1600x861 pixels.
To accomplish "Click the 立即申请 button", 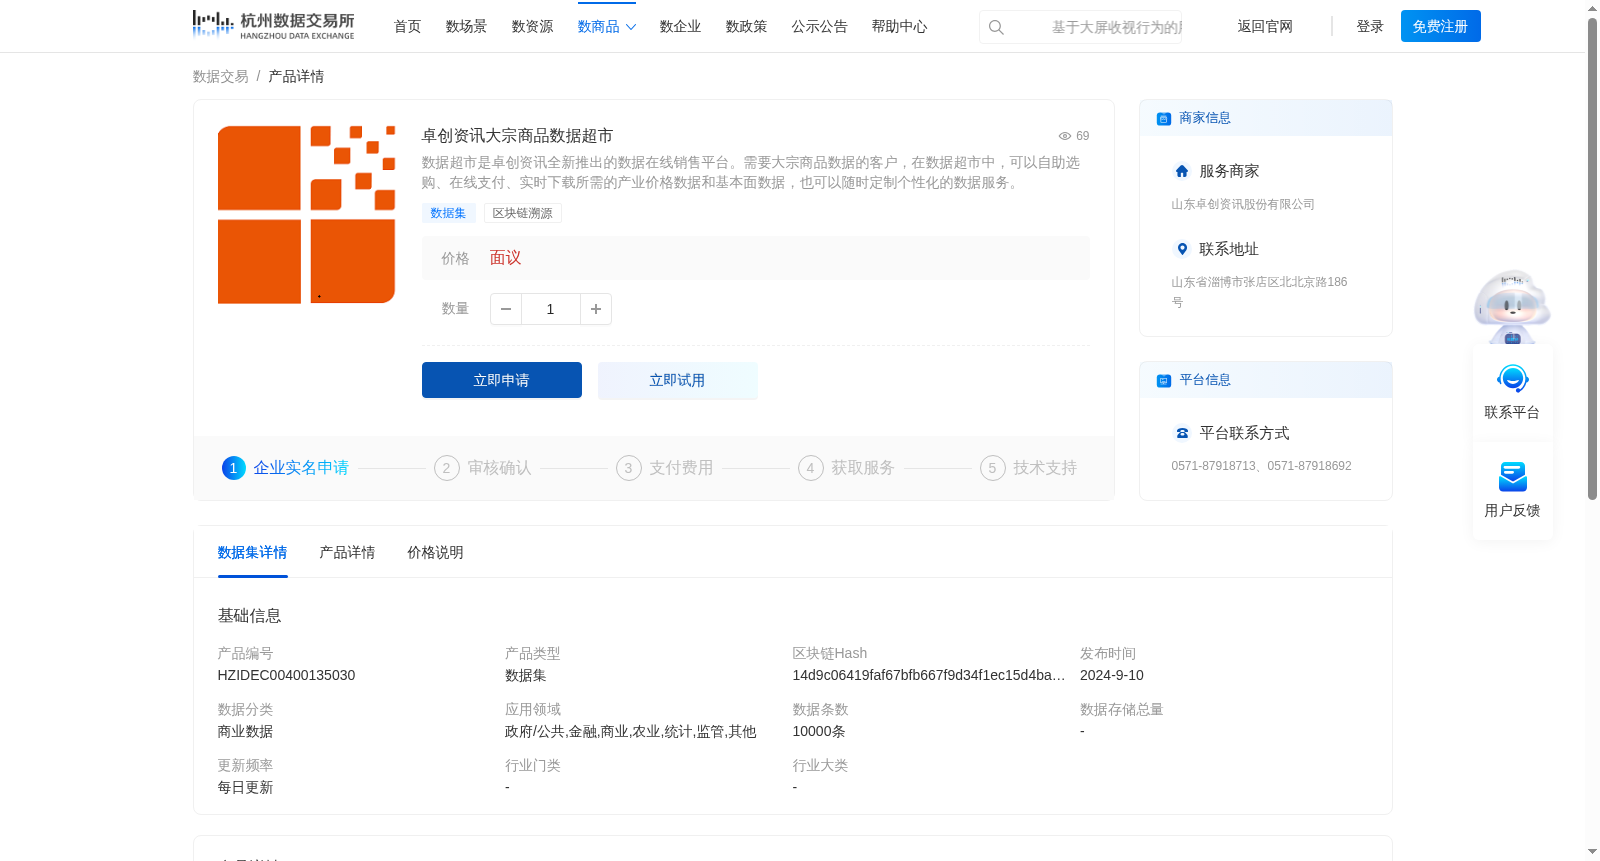I will [502, 380].
